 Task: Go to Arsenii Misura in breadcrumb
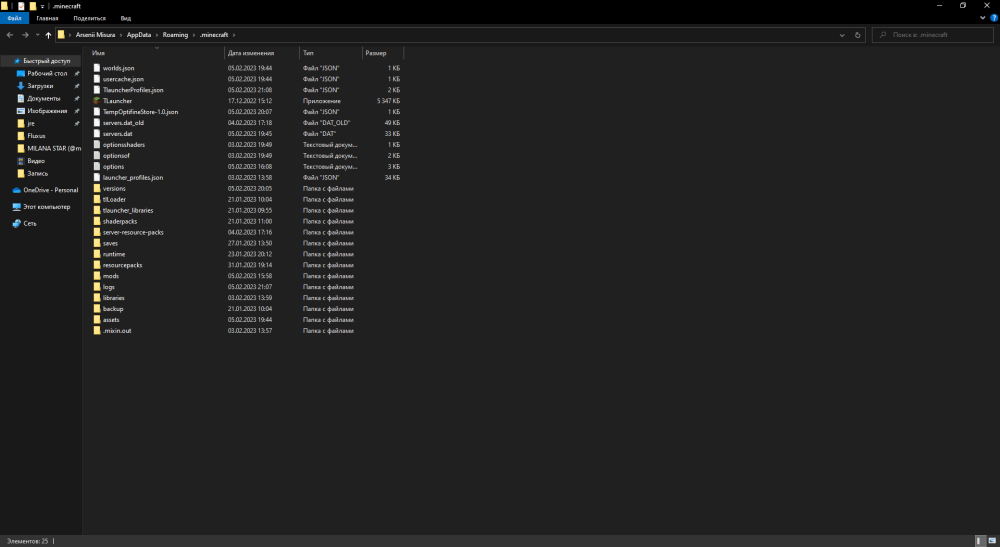point(96,35)
